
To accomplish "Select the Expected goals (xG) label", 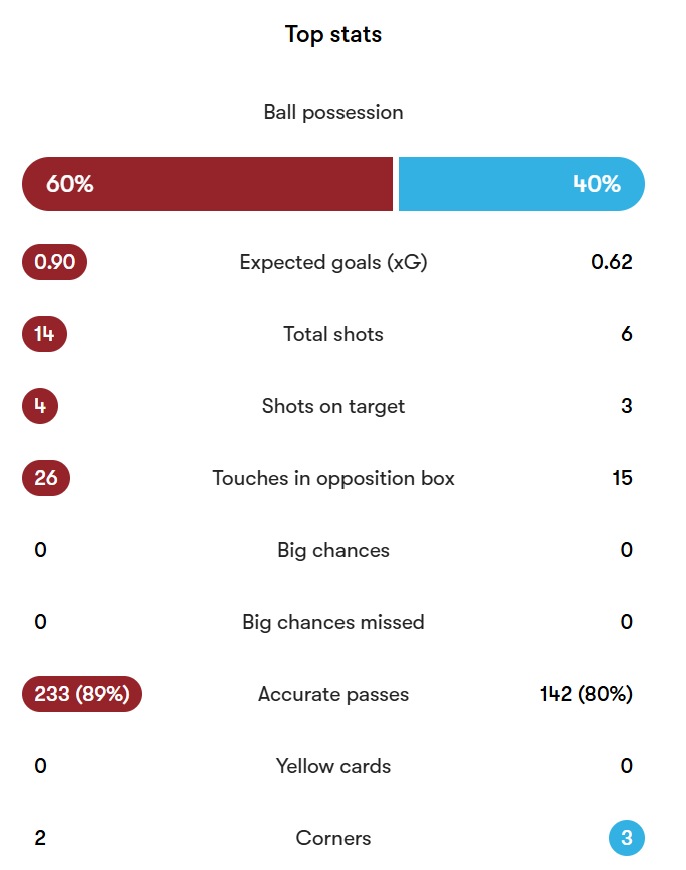I will [x=334, y=262].
